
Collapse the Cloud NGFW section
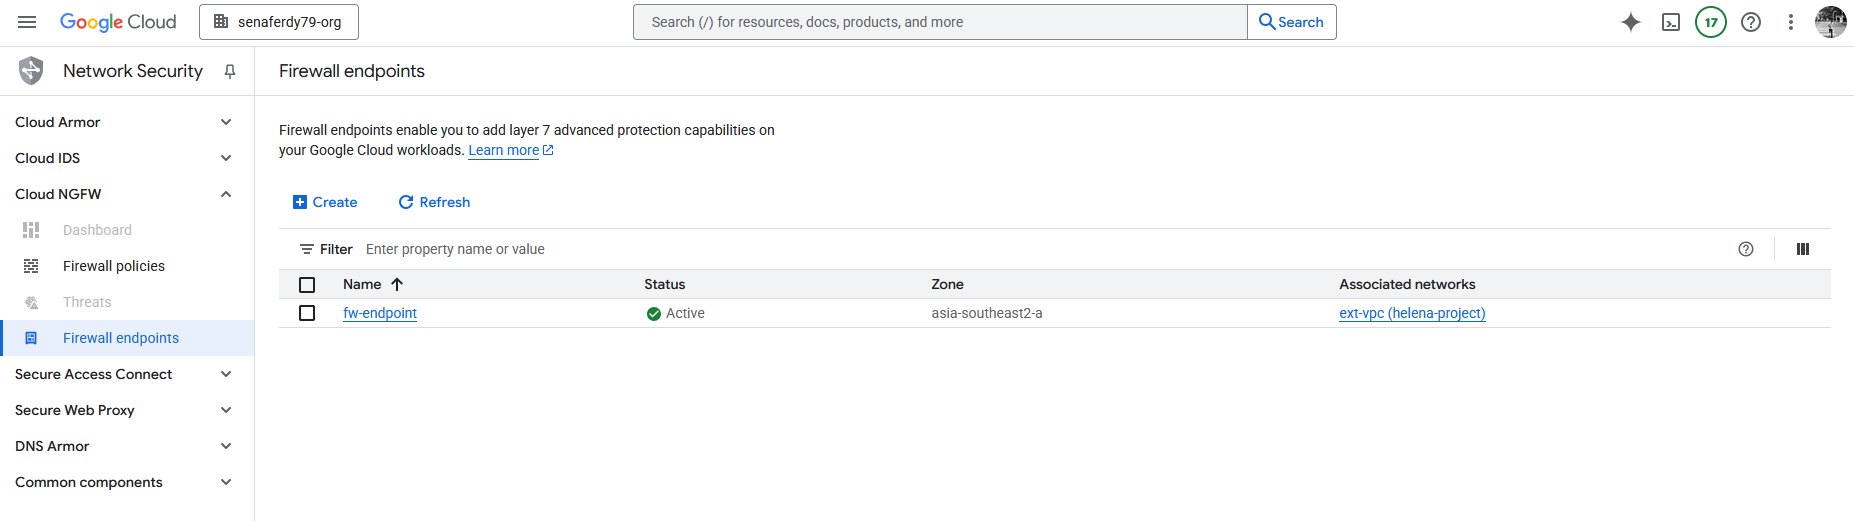pyautogui.click(x=226, y=194)
